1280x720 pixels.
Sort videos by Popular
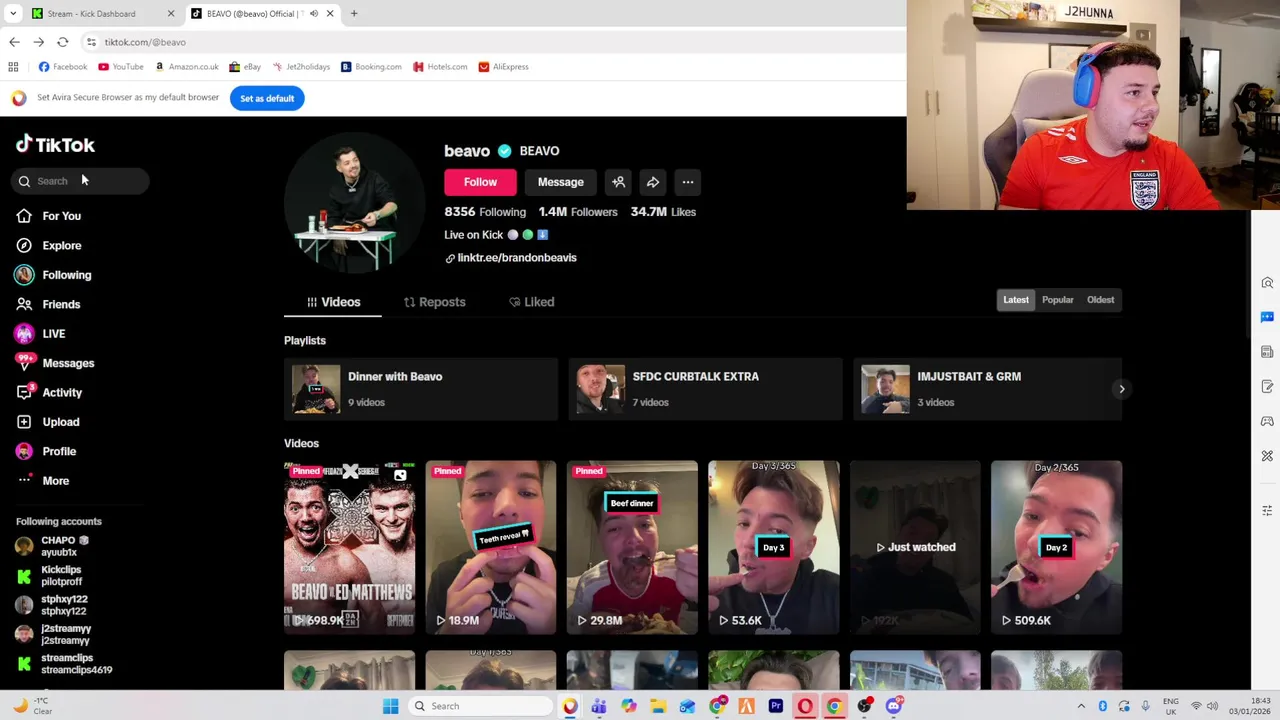click(x=1057, y=300)
